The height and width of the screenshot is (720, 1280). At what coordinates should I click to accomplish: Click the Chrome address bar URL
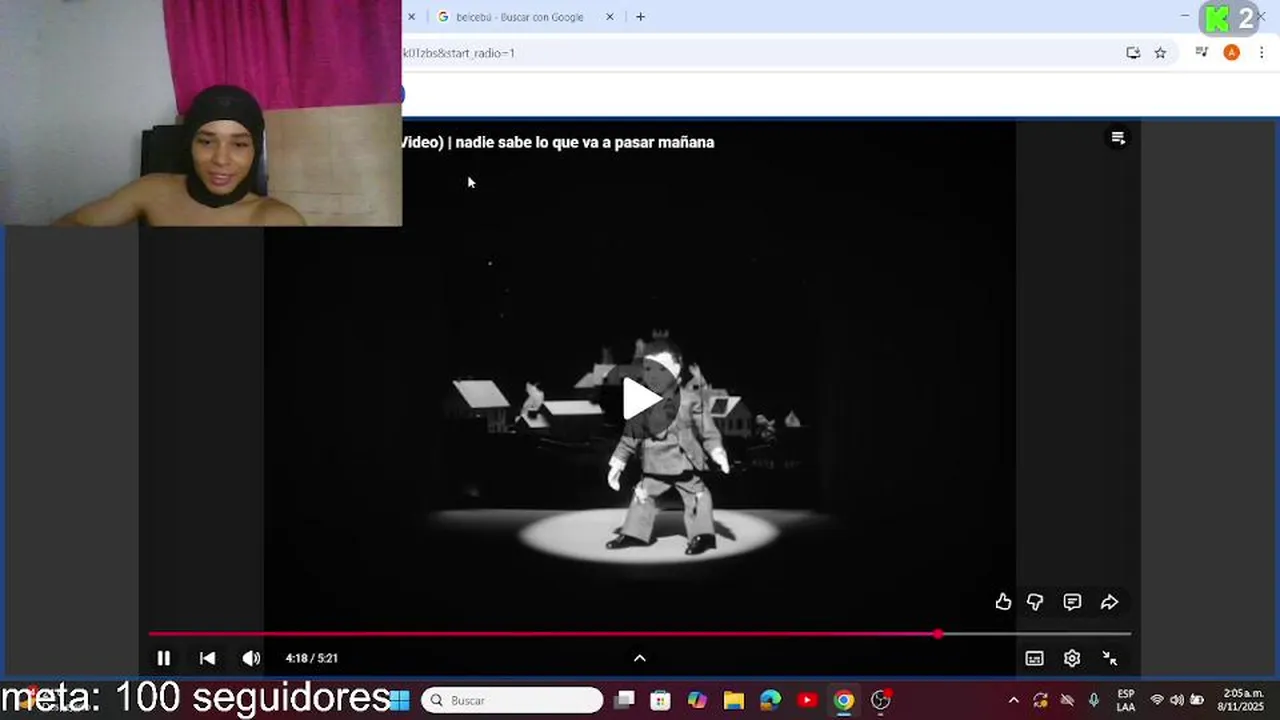coord(459,53)
